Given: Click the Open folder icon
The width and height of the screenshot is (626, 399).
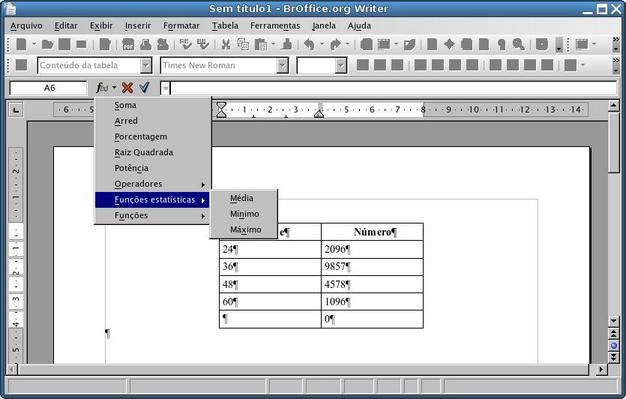Looking at the screenshot, I should 47,44.
